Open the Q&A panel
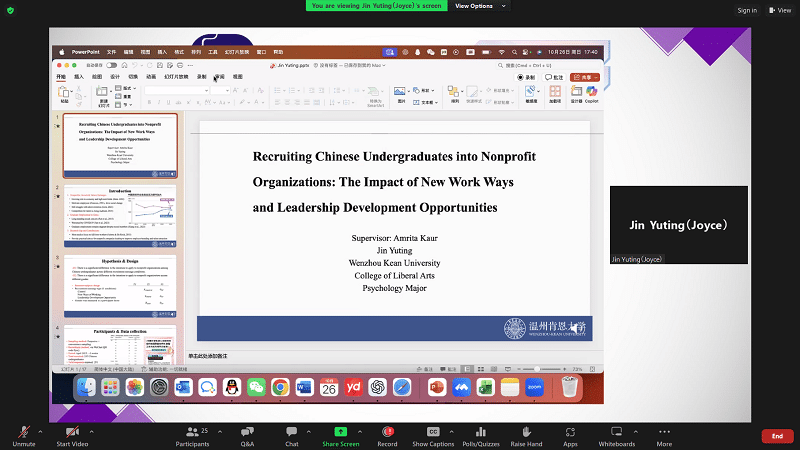 coord(247,431)
